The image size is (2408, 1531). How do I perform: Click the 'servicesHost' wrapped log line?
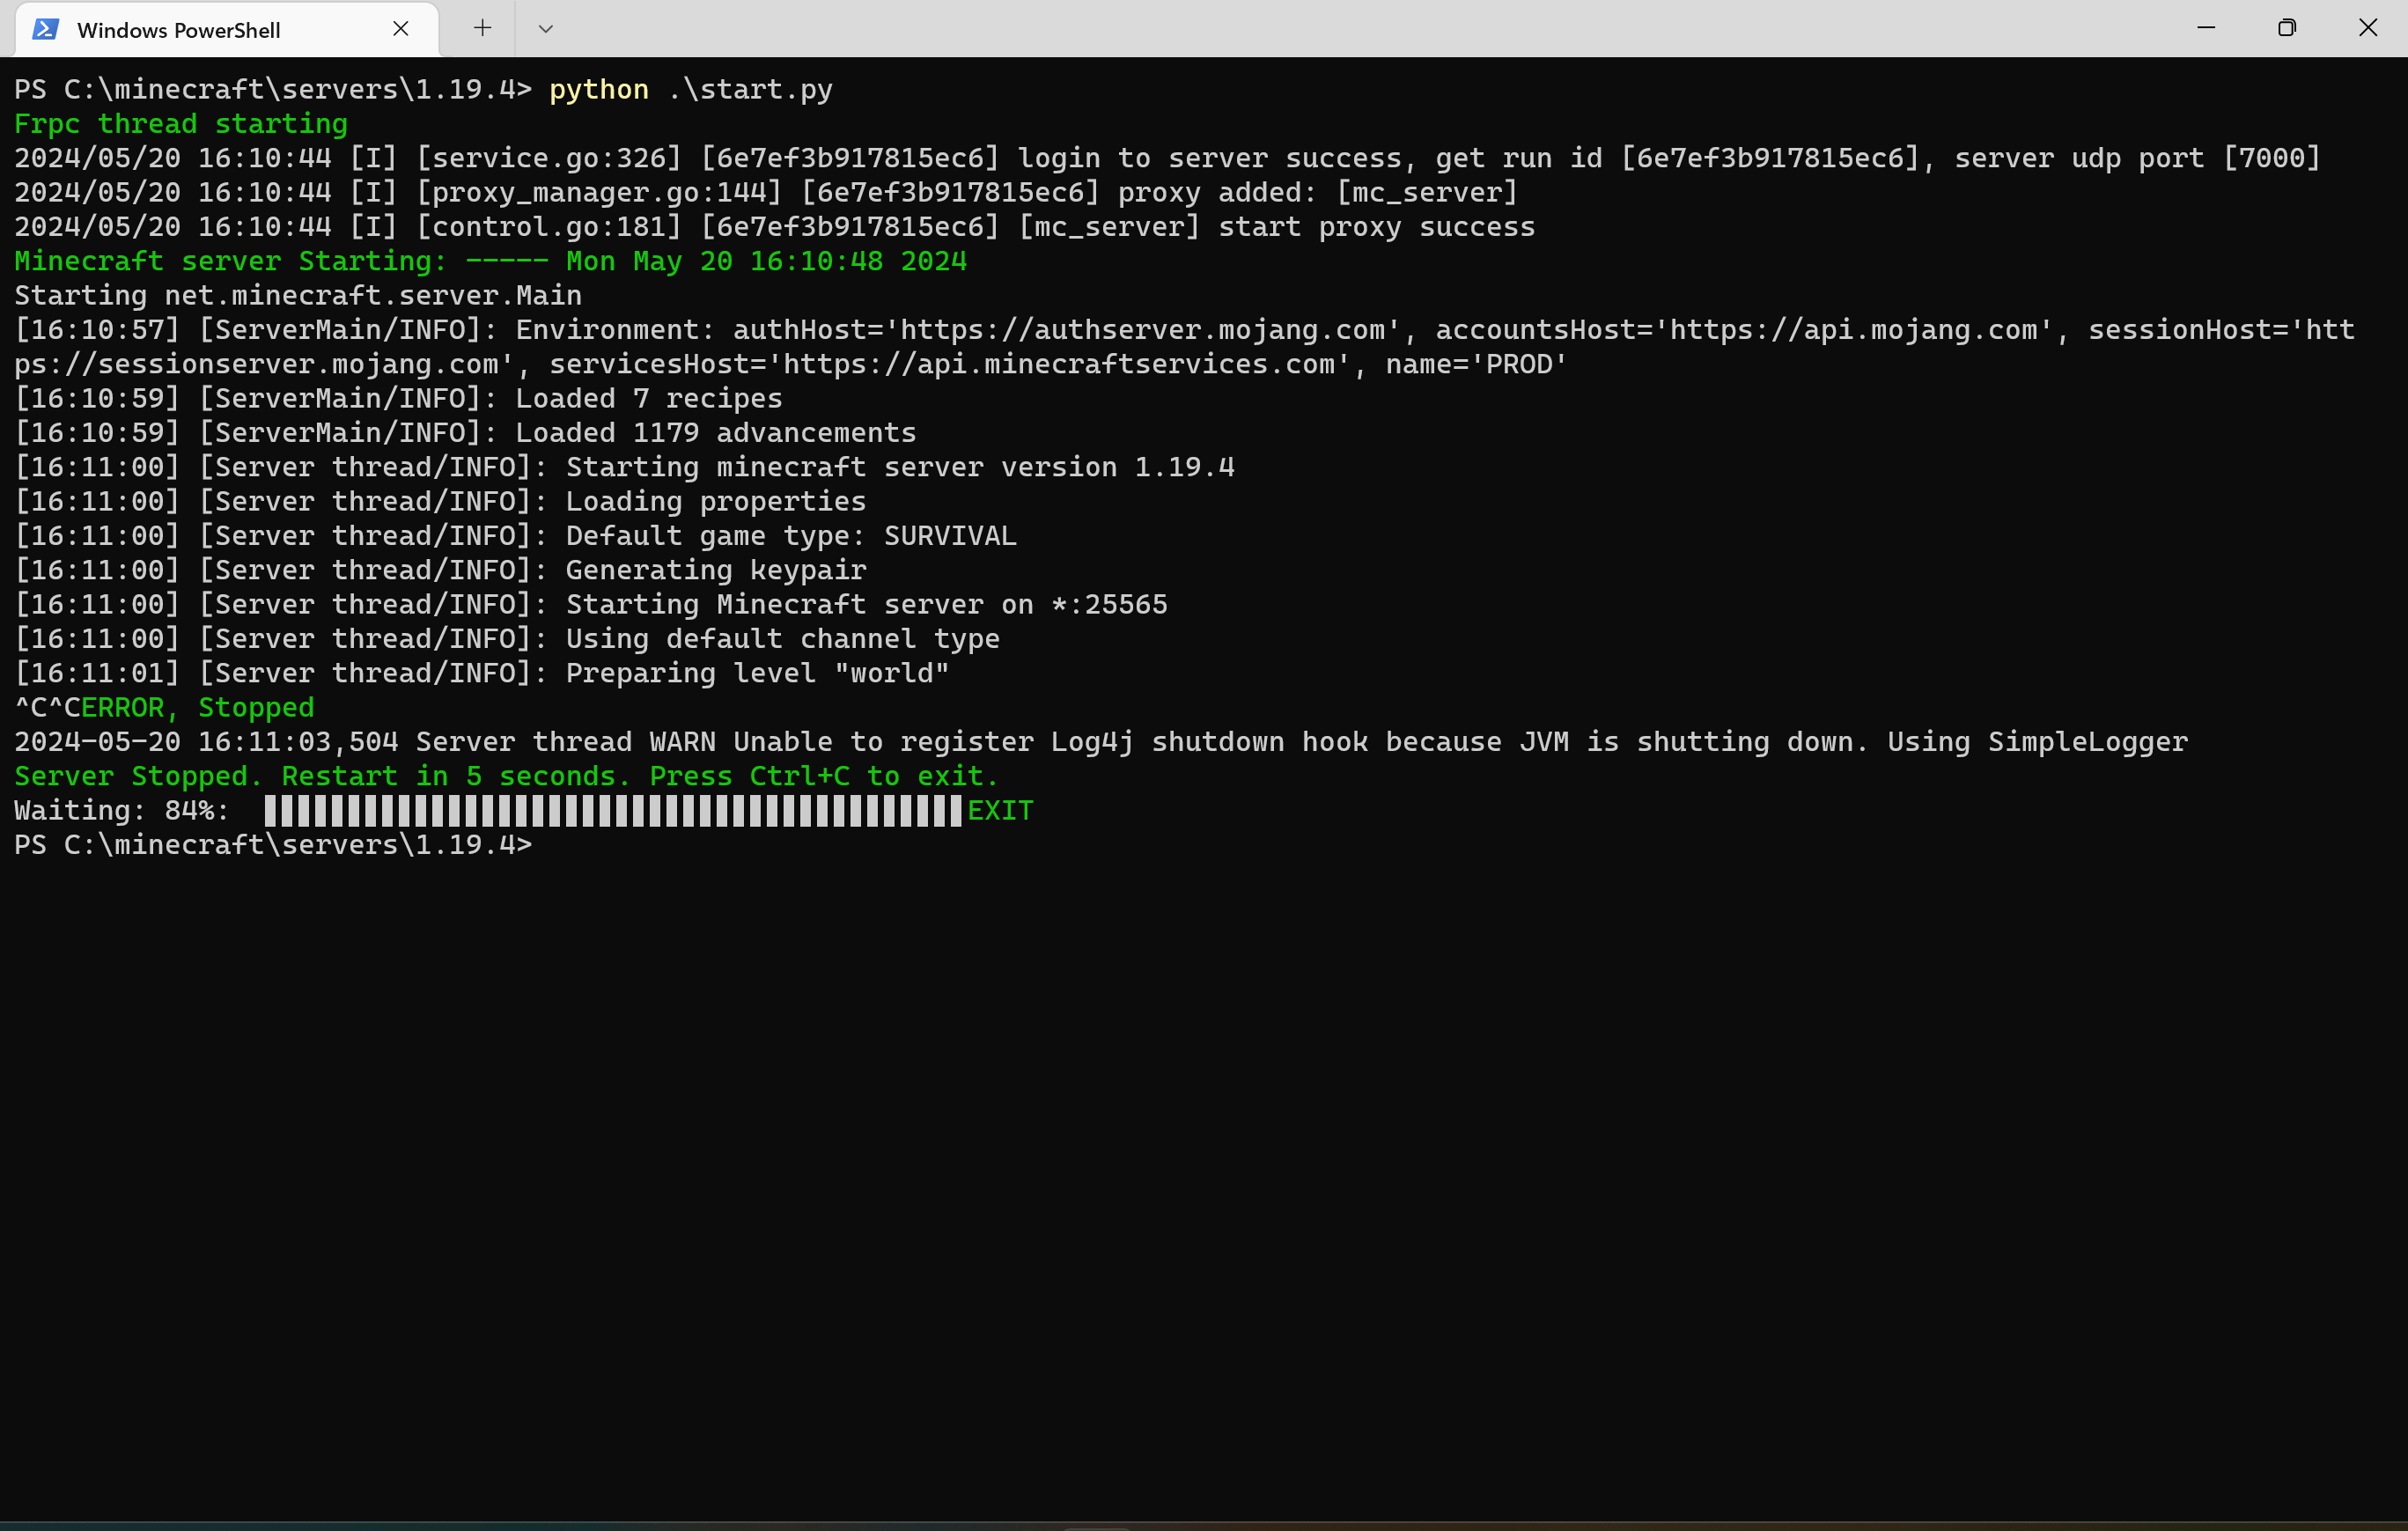tap(790, 364)
